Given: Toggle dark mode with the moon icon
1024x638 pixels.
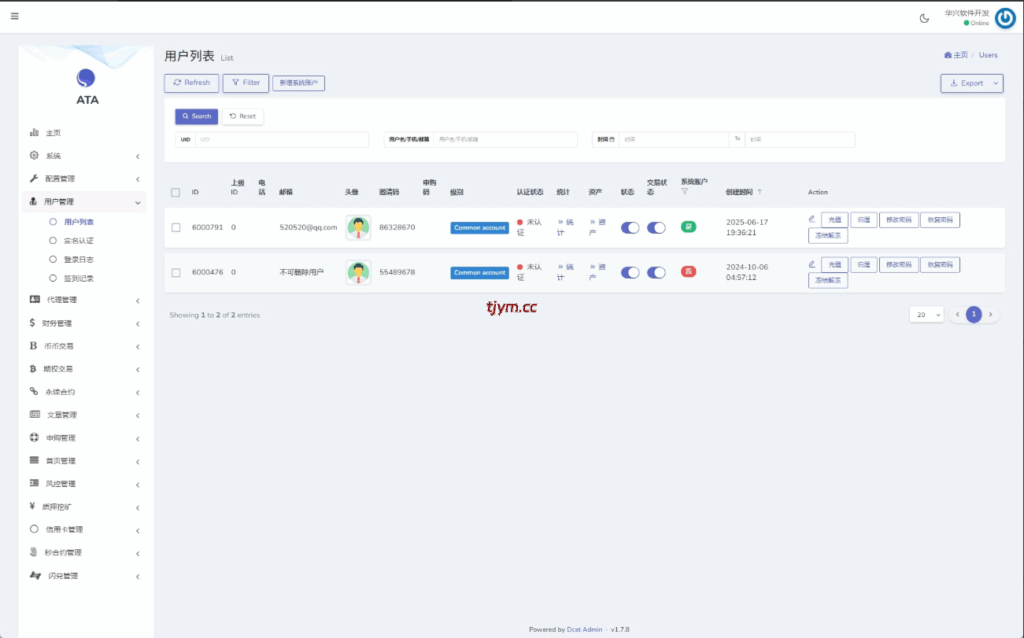Looking at the screenshot, I should tap(924, 18).
